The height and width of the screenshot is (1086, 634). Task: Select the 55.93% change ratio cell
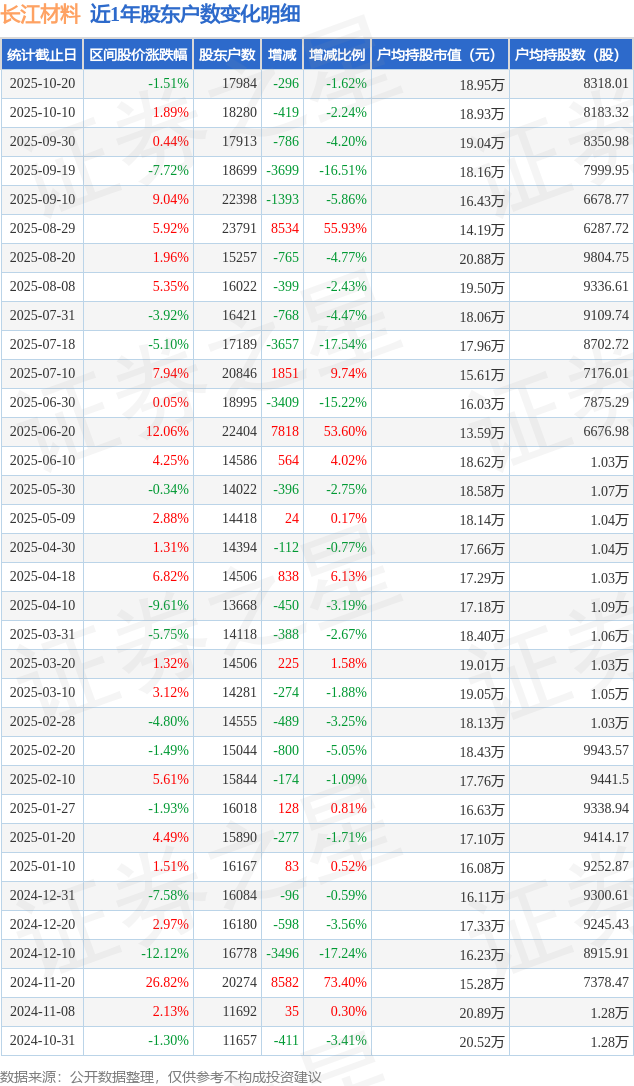[345, 229]
